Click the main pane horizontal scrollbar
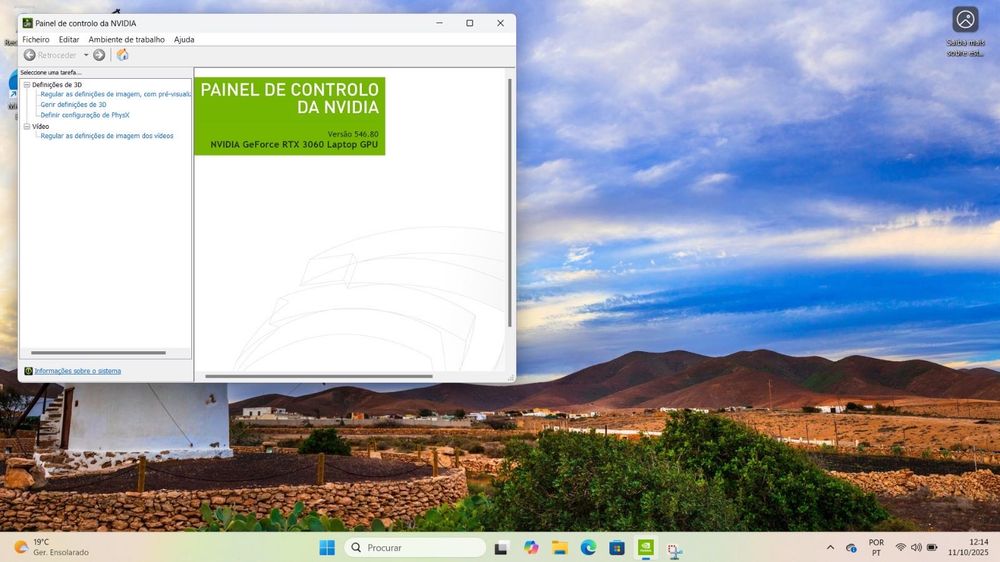The image size is (1000, 562). [x=319, y=376]
